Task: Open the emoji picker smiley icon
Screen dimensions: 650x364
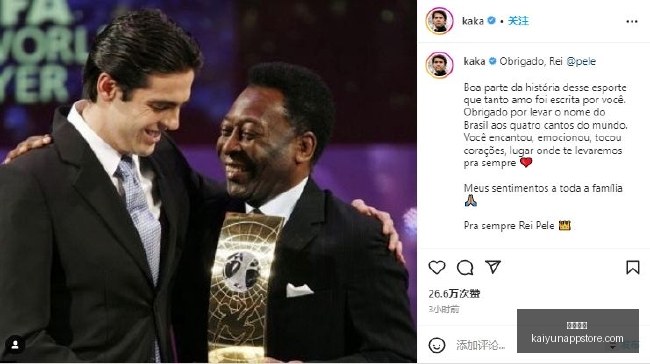Action: pos(437,345)
